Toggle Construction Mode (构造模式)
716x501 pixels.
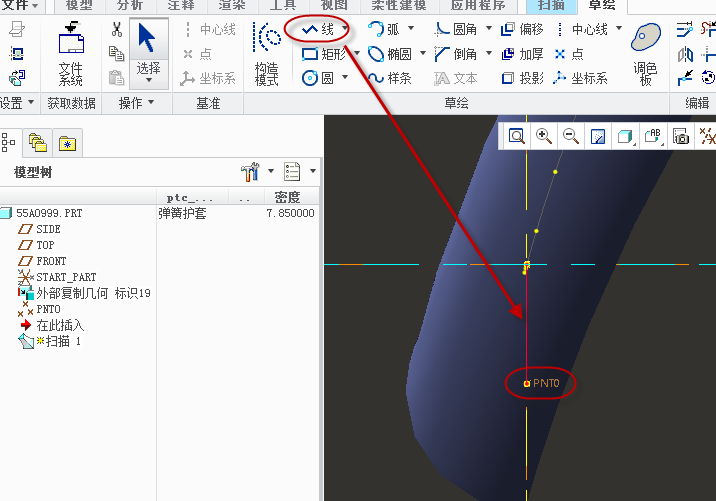pyautogui.click(x=266, y=54)
